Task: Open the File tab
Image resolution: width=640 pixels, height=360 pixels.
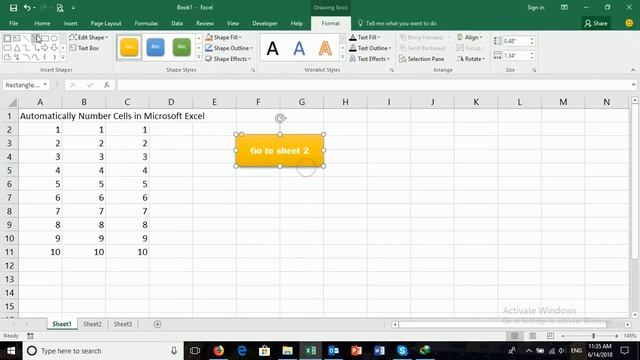Action: point(13,24)
